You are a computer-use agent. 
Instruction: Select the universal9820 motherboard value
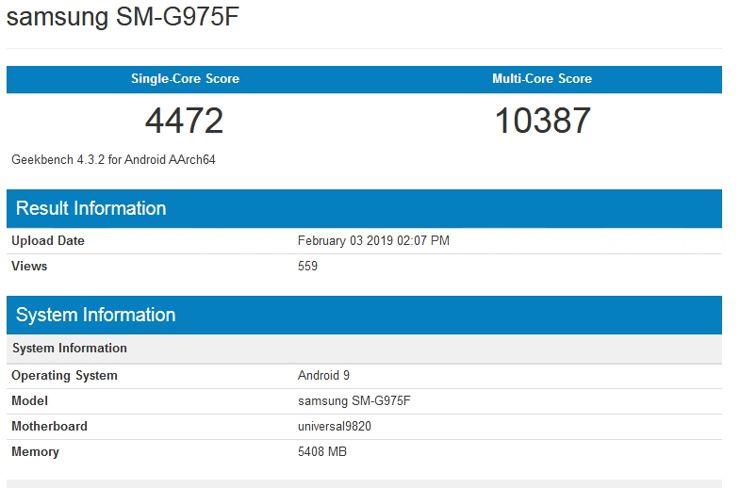pos(335,426)
